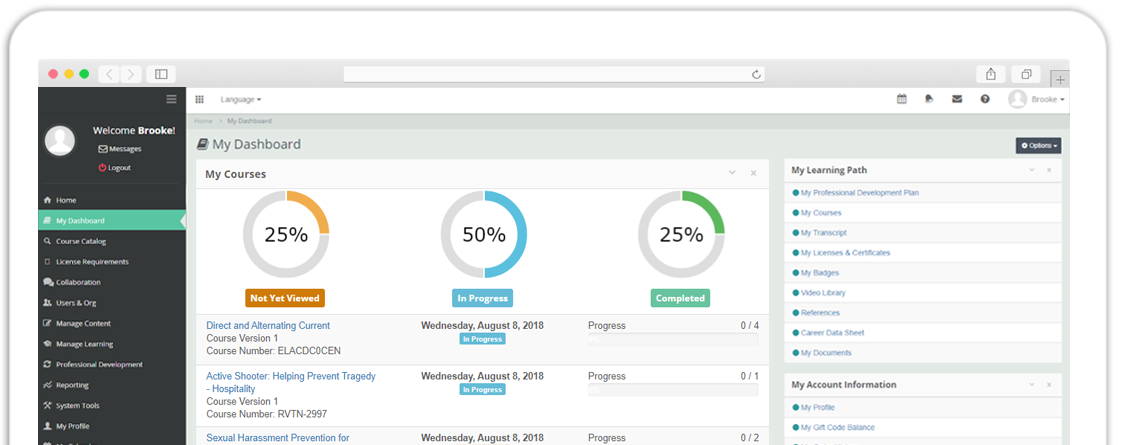Open Reporting in the sidebar
The image size is (1124, 445).
(x=112, y=385)
